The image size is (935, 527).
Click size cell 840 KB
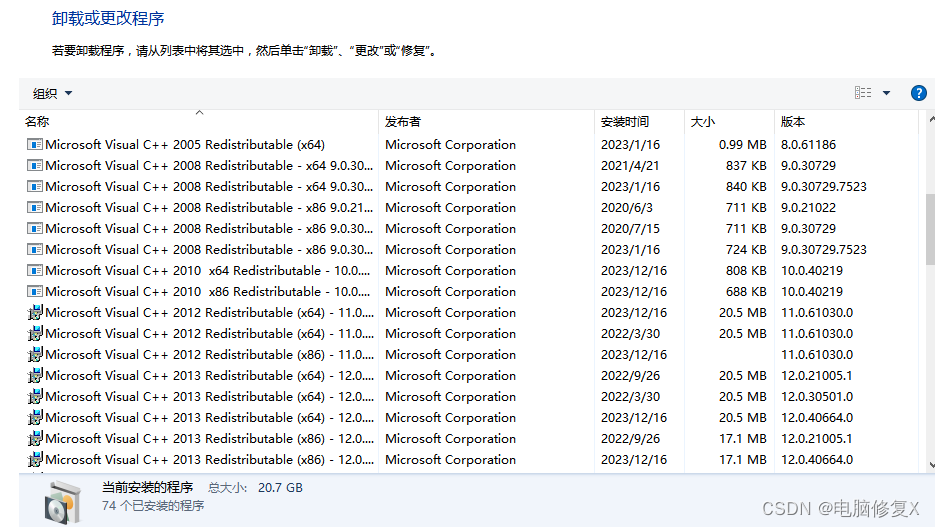coord(746,187)
